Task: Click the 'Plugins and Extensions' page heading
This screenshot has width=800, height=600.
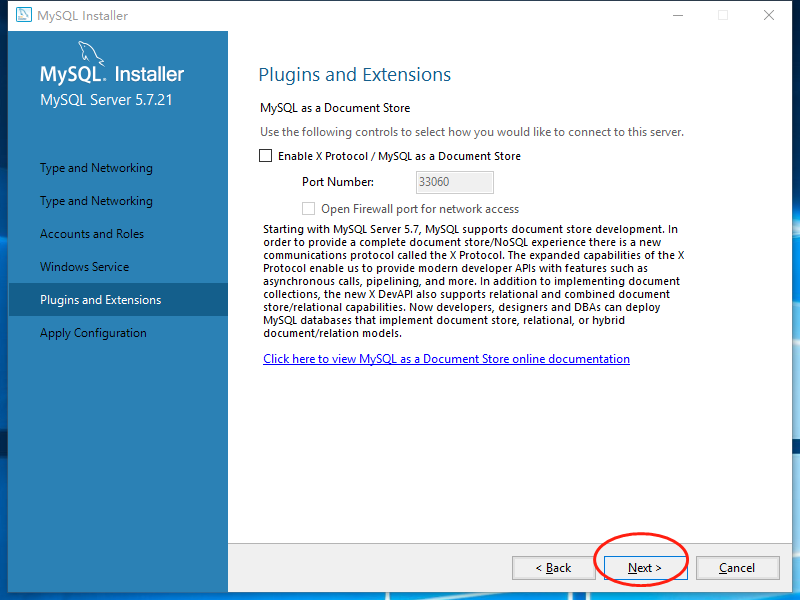Action: pyautogui.click(x=355, y=74)
